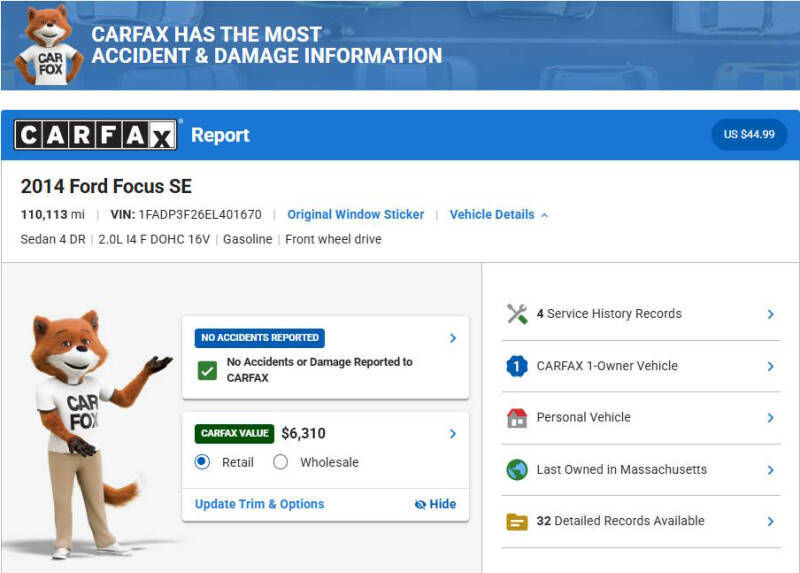This screenshot has height=573, width=800.
Task: Click the US $44.99 price button
Action: click(x=749, y=134)
